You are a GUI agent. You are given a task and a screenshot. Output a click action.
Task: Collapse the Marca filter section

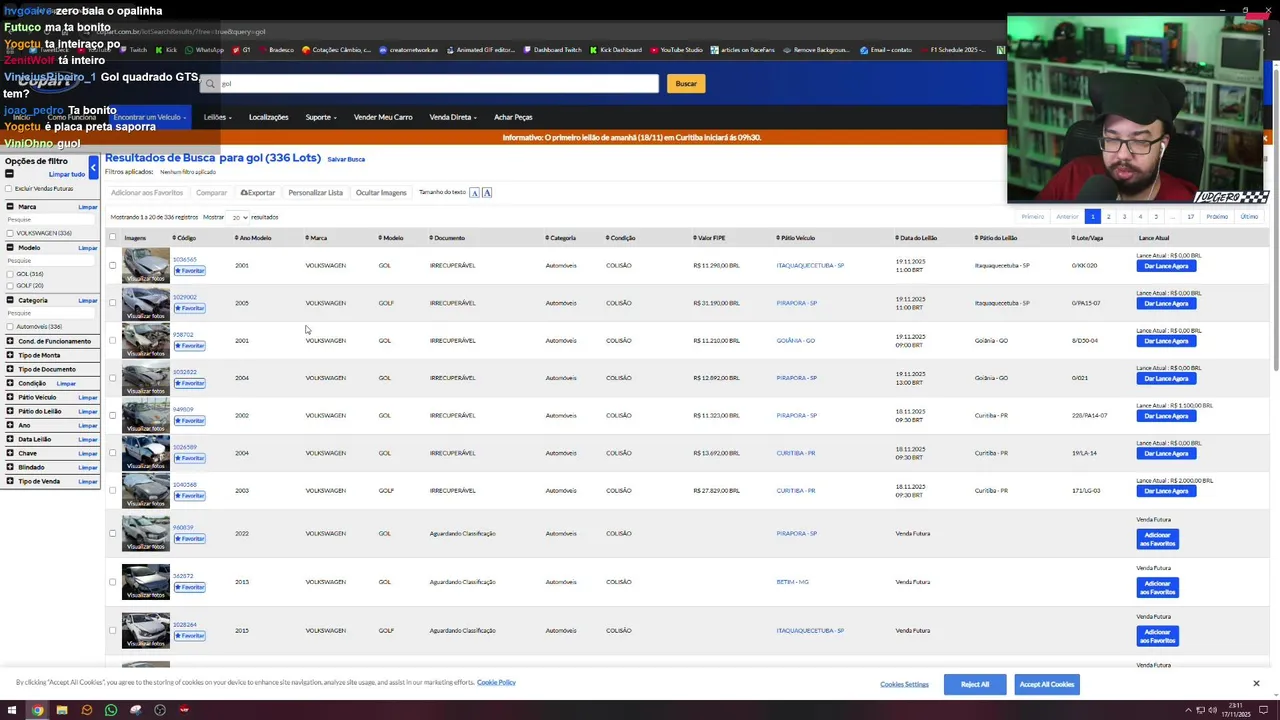(11, 207)
